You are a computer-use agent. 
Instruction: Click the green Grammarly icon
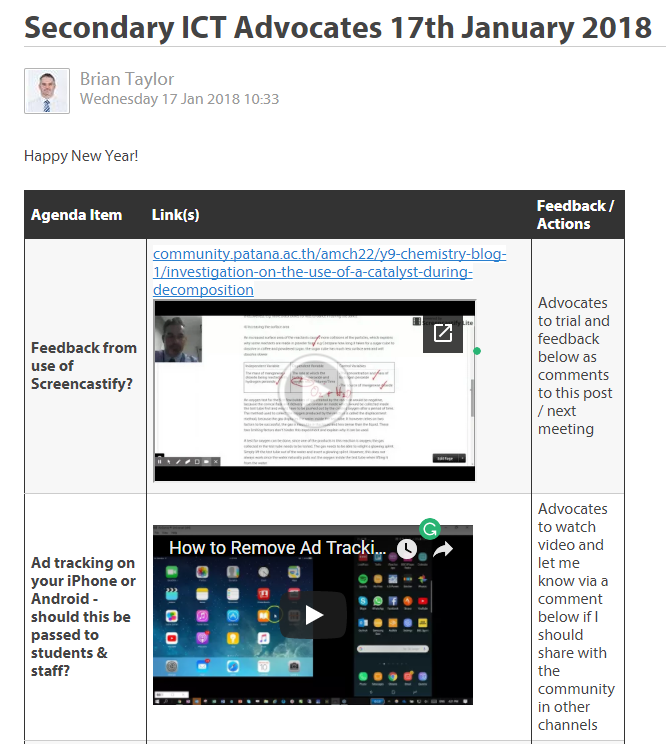[431, 529]
